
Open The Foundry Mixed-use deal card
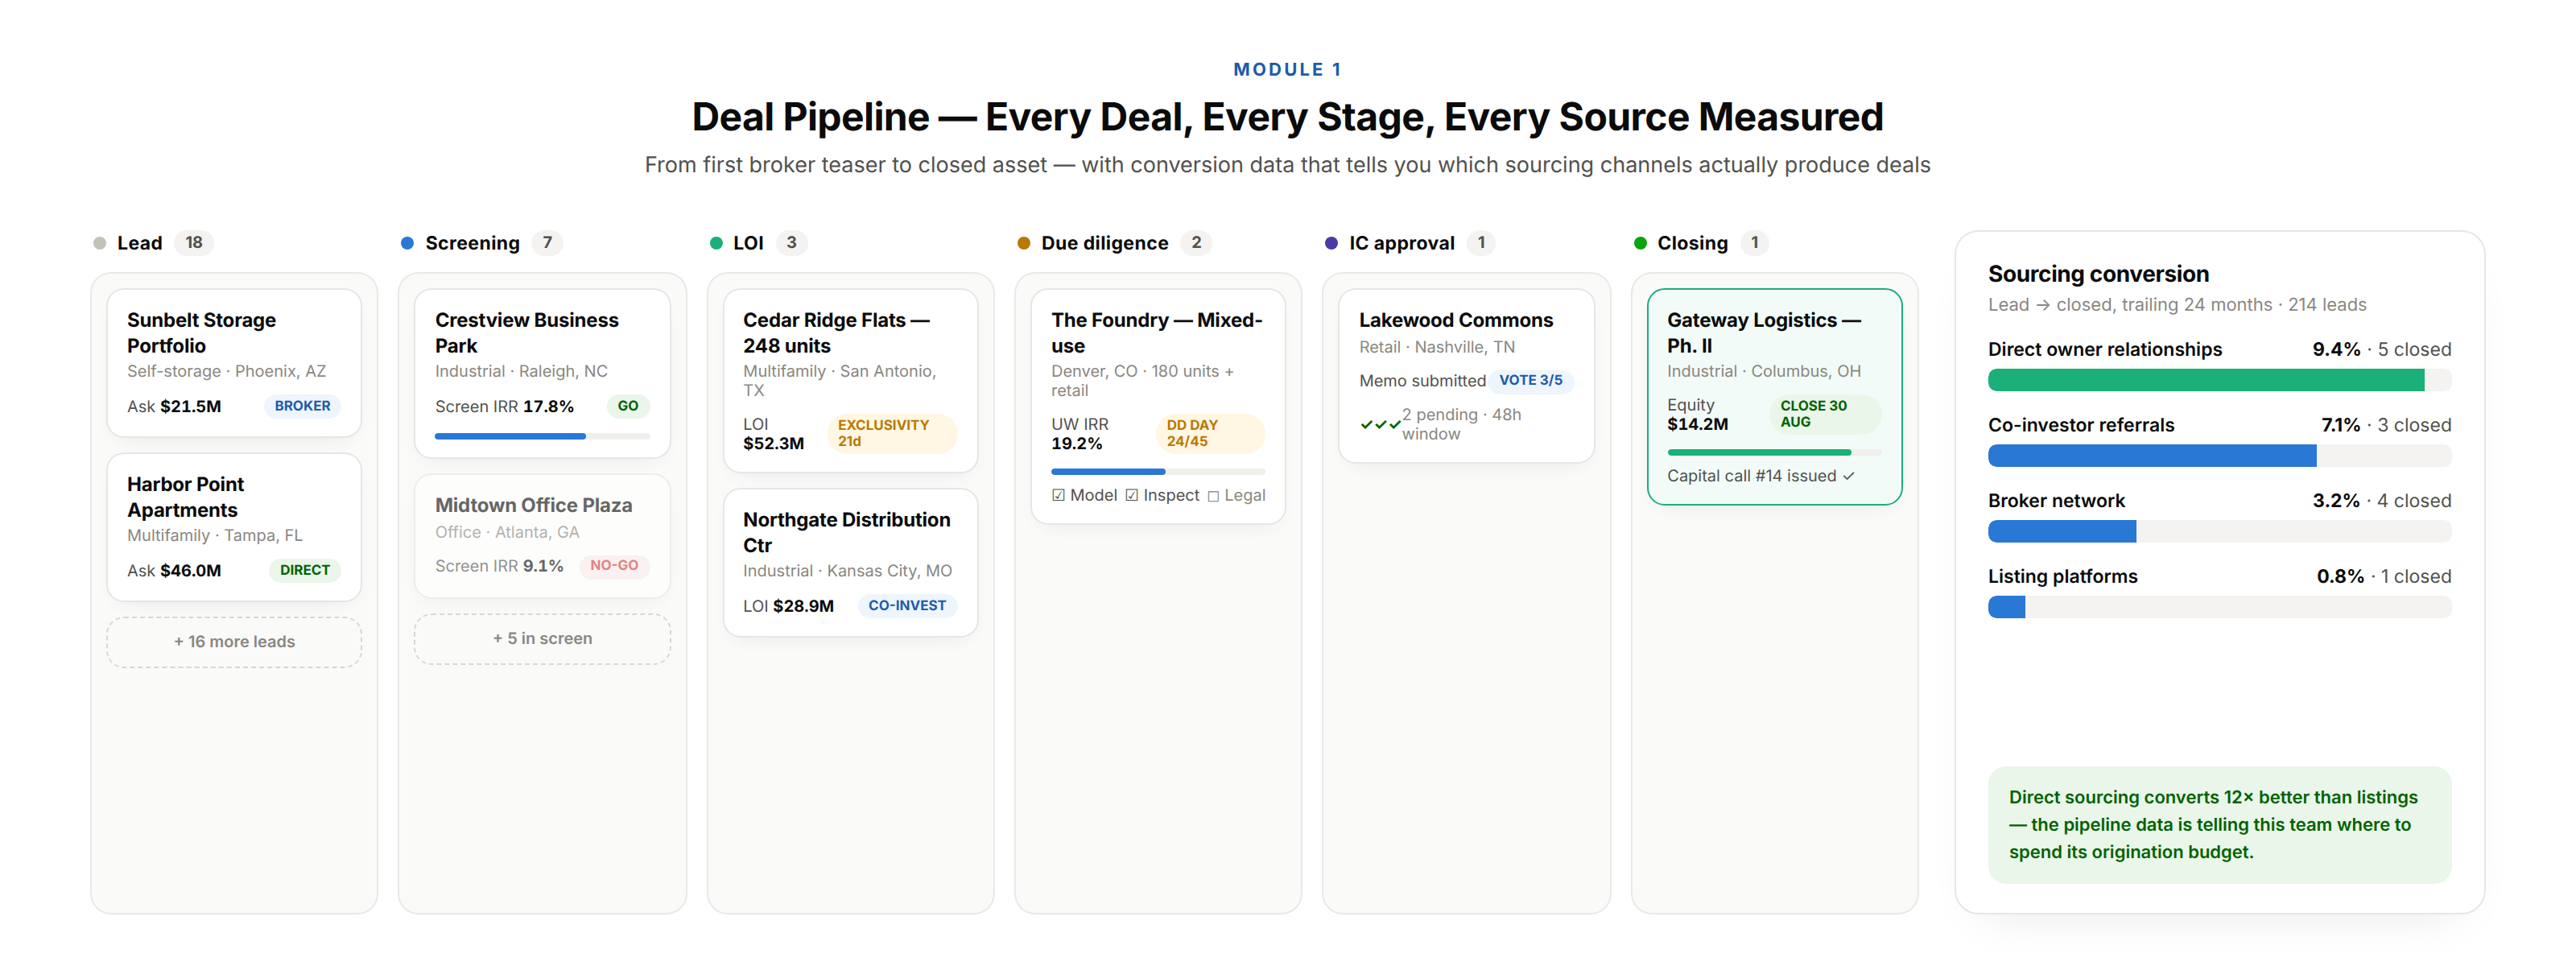1158,406
